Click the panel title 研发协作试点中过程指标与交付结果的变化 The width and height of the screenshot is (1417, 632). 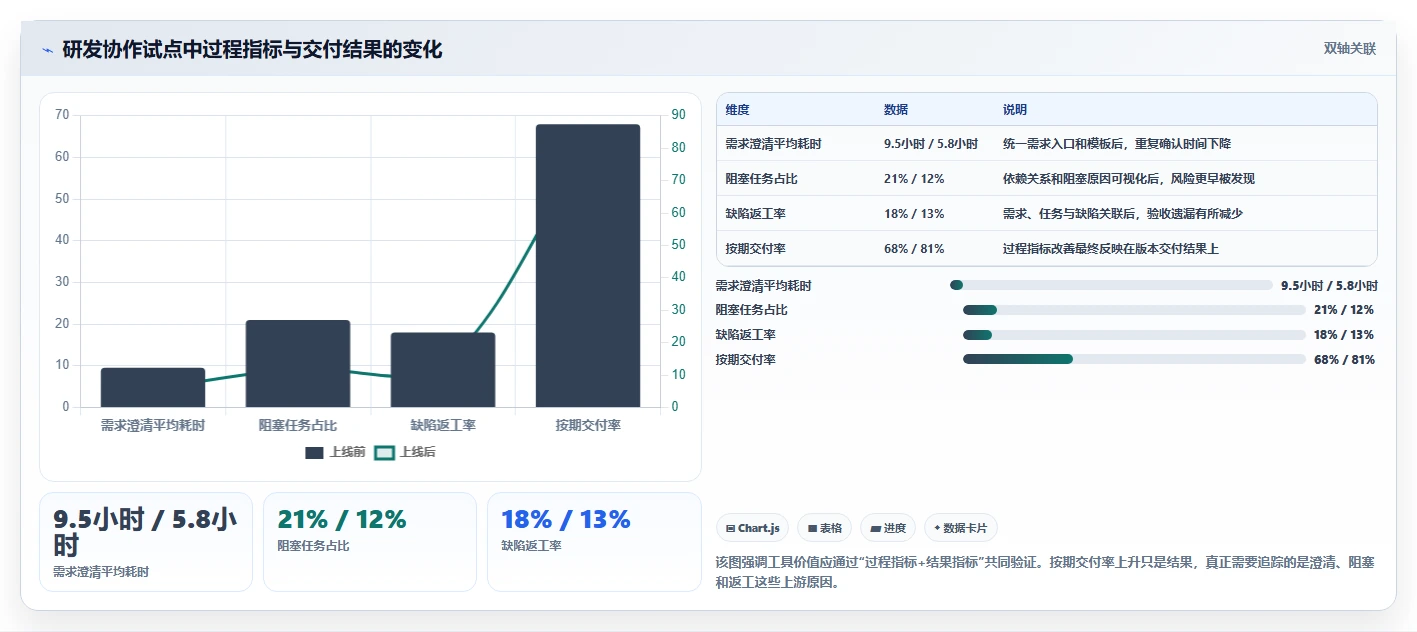pyautogui.click(x=252, y=50)
